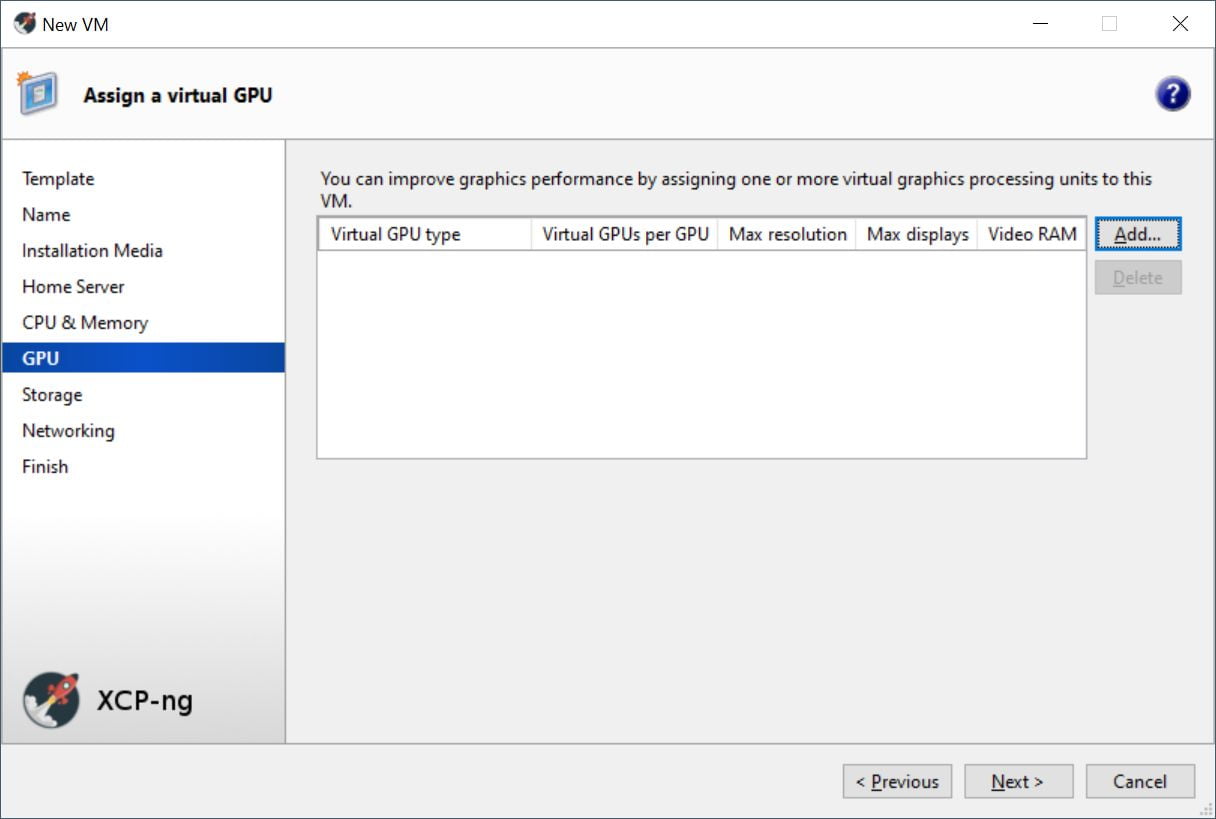Go to the Template step
The height and width of the screenshot is (819, 1216).
click(x=58, y=179)
